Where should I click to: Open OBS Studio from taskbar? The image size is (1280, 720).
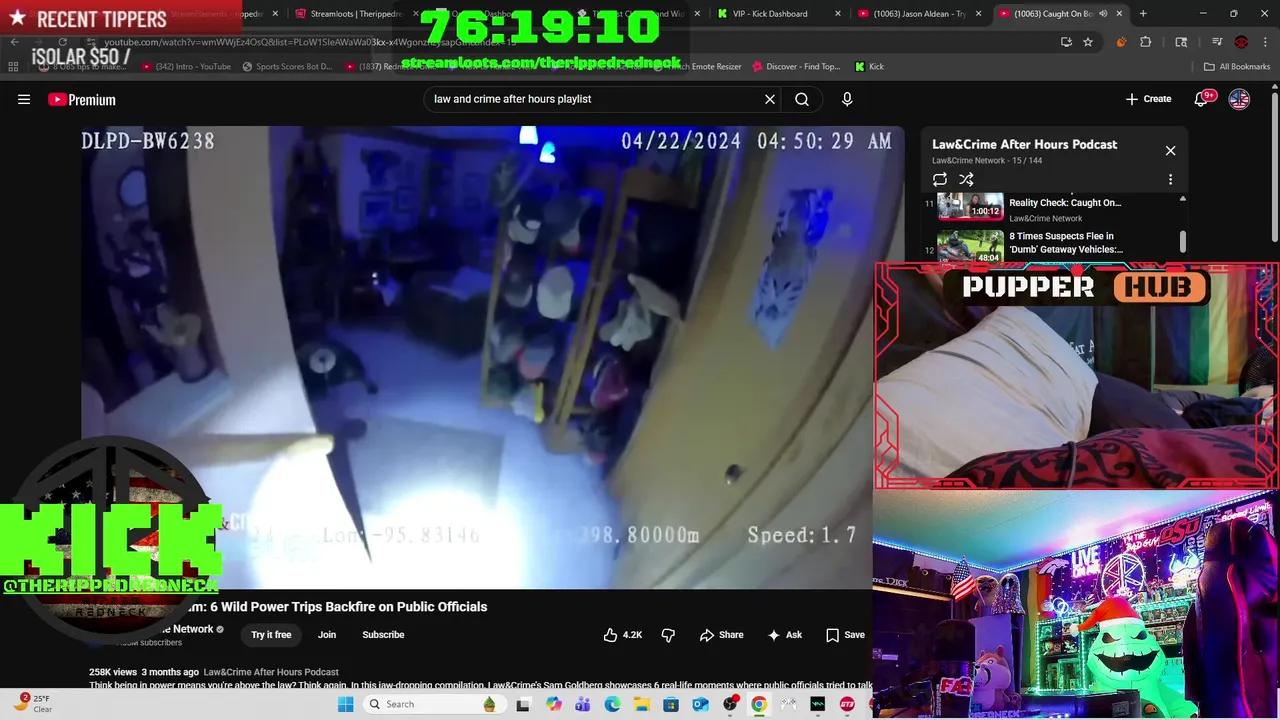pyautogui.click(x=730, y=704)
